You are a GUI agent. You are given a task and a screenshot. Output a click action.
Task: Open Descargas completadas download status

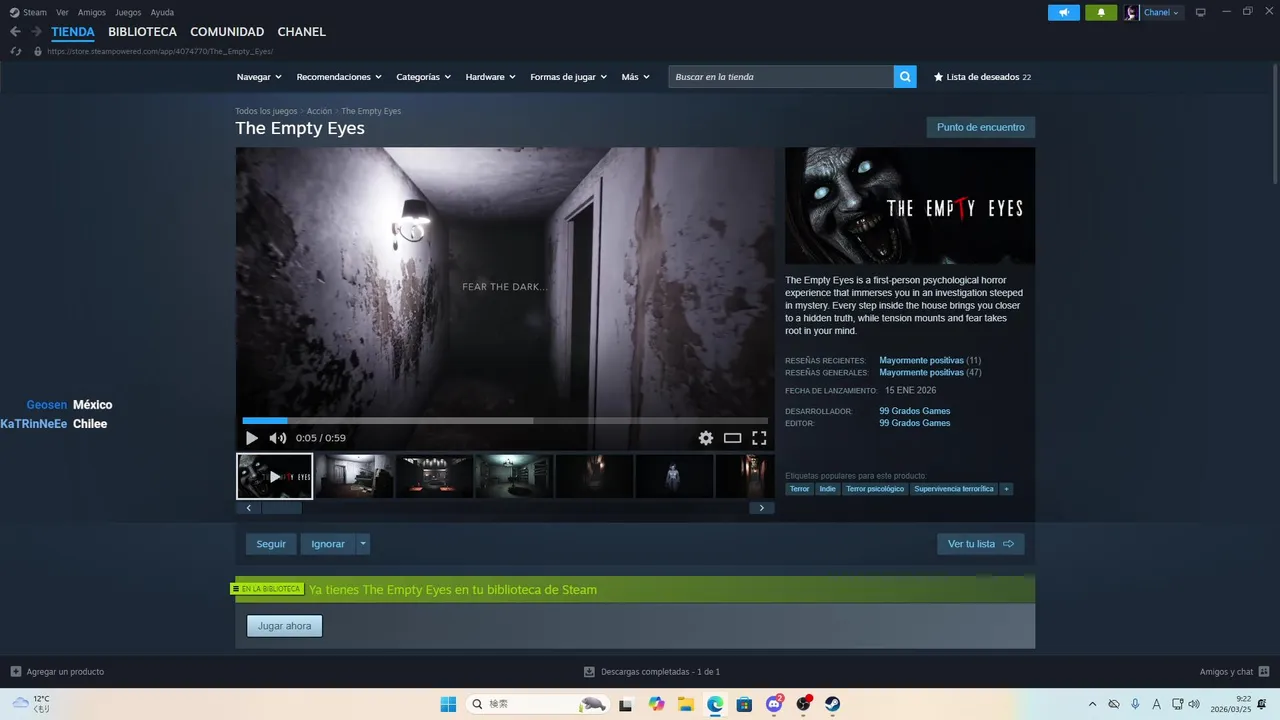(x=652, y=672)
